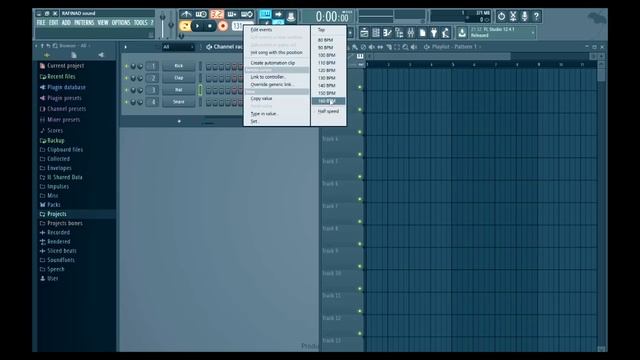Click the Hat channel name button
Screen dimensions: 640x360
[x=178, y=90]
